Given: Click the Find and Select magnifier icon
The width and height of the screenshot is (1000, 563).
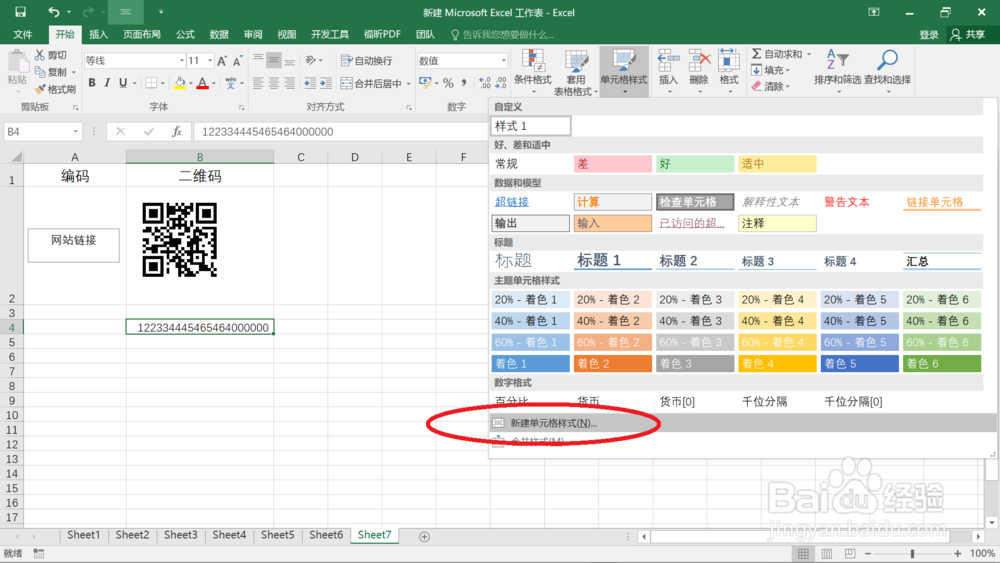Looking at the screenshot, I should 887,61.
